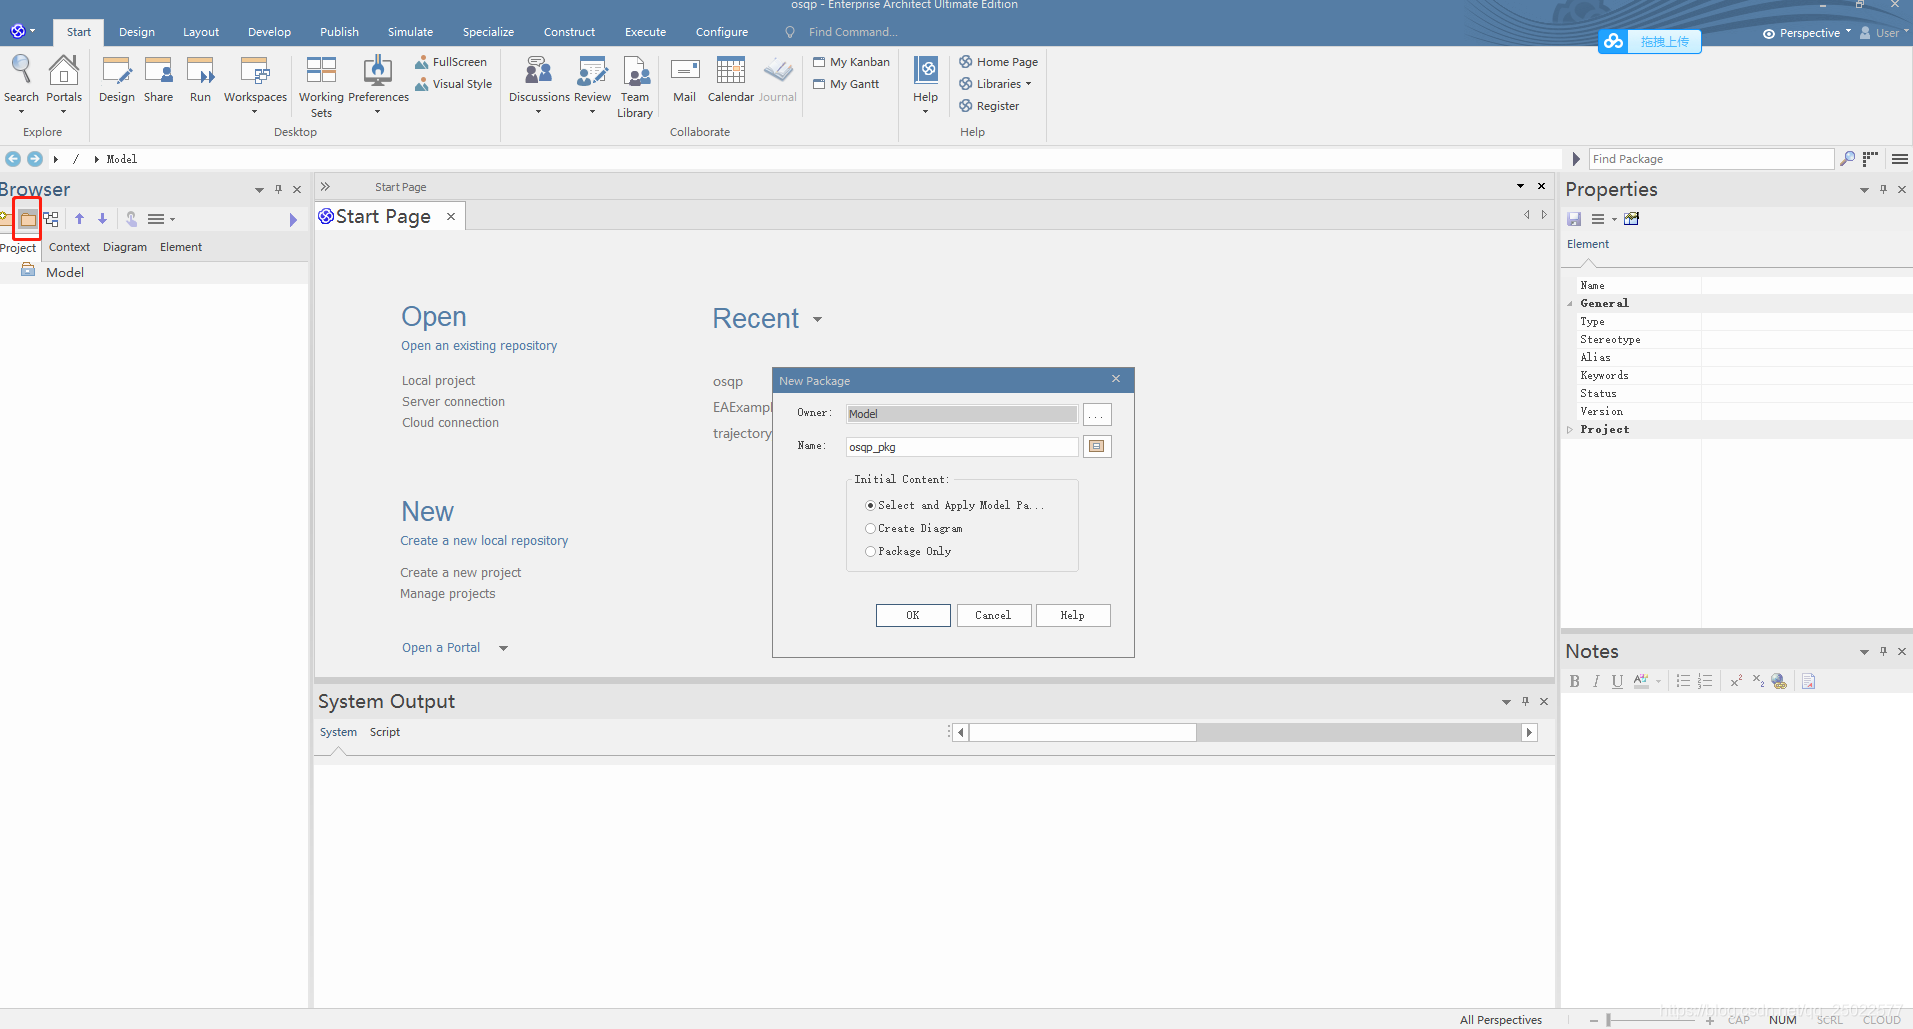Click 'Open an existing repository' link
This screenshot has width=1913, height=1029.
(479, 346)
